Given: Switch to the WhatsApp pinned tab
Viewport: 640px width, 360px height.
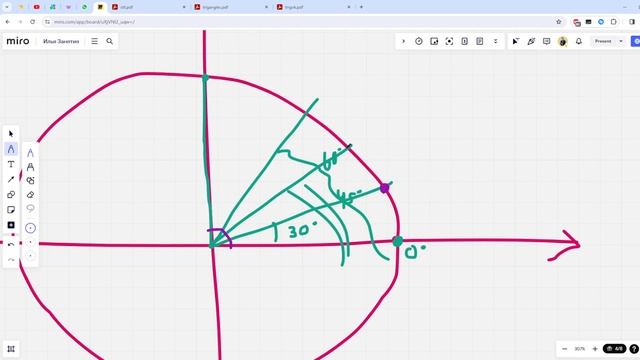Looking at the screenshot, I should click(84, 7).
